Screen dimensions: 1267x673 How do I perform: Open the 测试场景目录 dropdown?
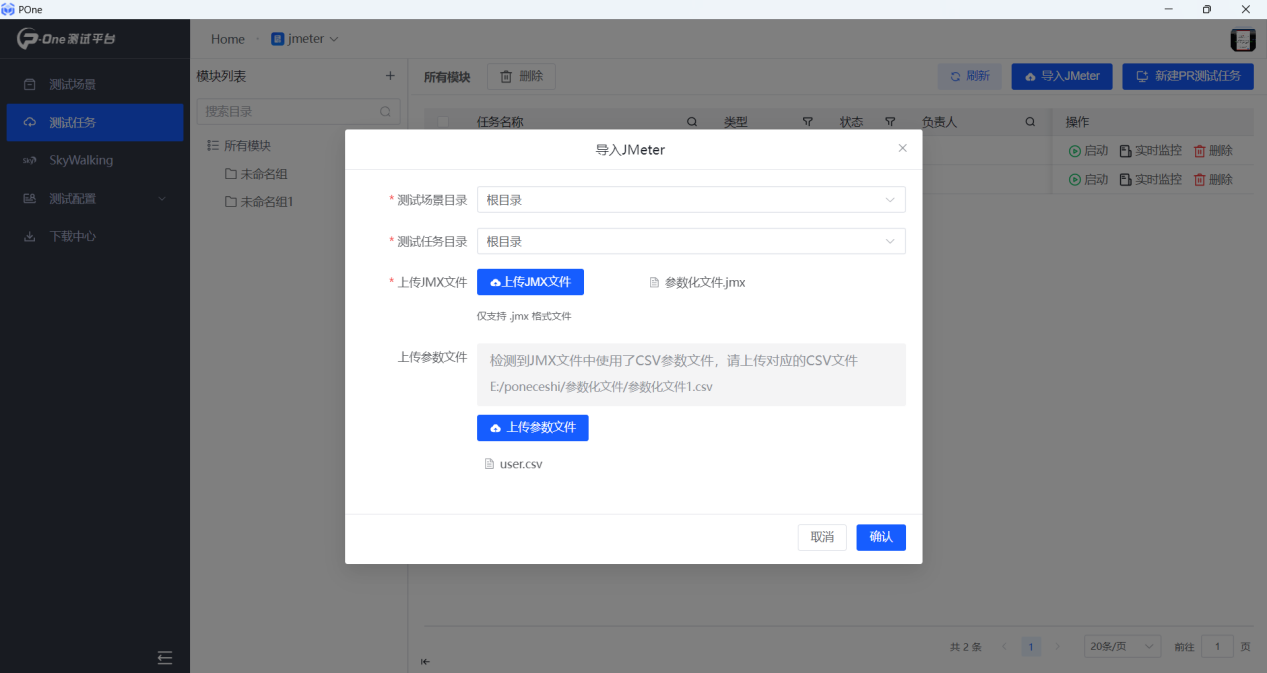tap(691, 200)
